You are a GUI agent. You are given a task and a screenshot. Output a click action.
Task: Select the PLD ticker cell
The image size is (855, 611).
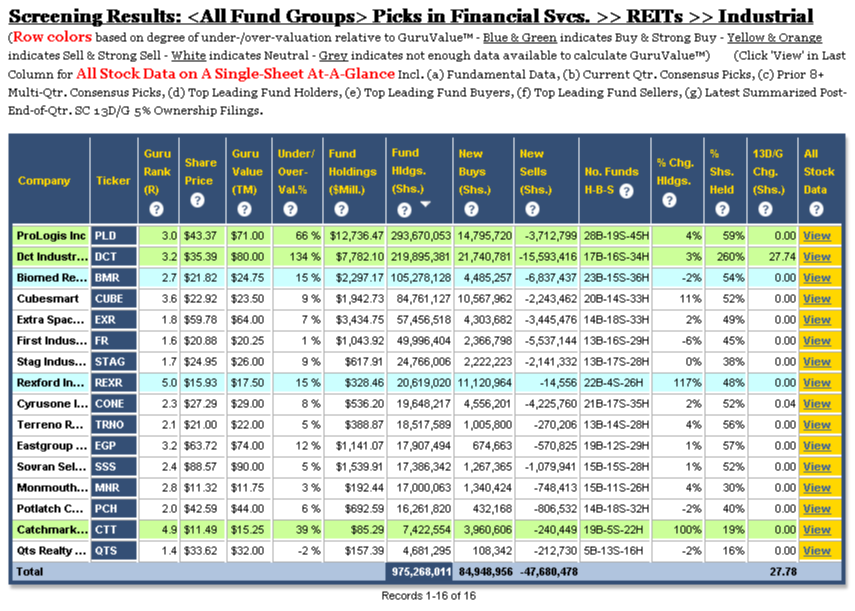pyautogui.click(x=114, y=236)
